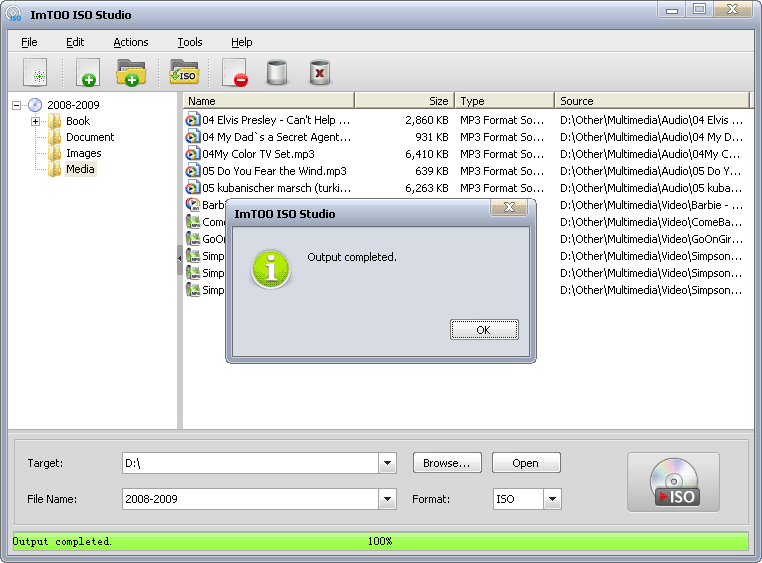The height and width of the screenshot is (563, 762).
Task: Click video icon of GoOnGir file row
Action: point(193,239)
